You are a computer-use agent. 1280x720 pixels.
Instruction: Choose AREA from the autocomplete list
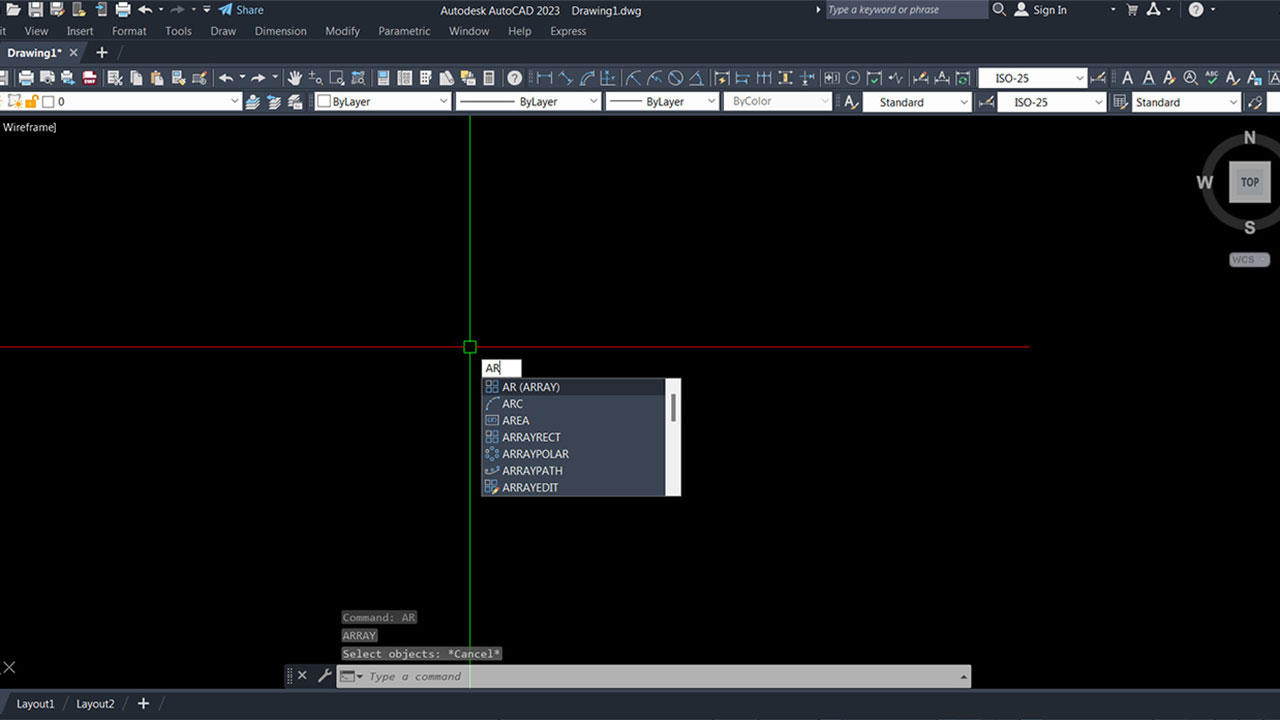coord(574,421)
